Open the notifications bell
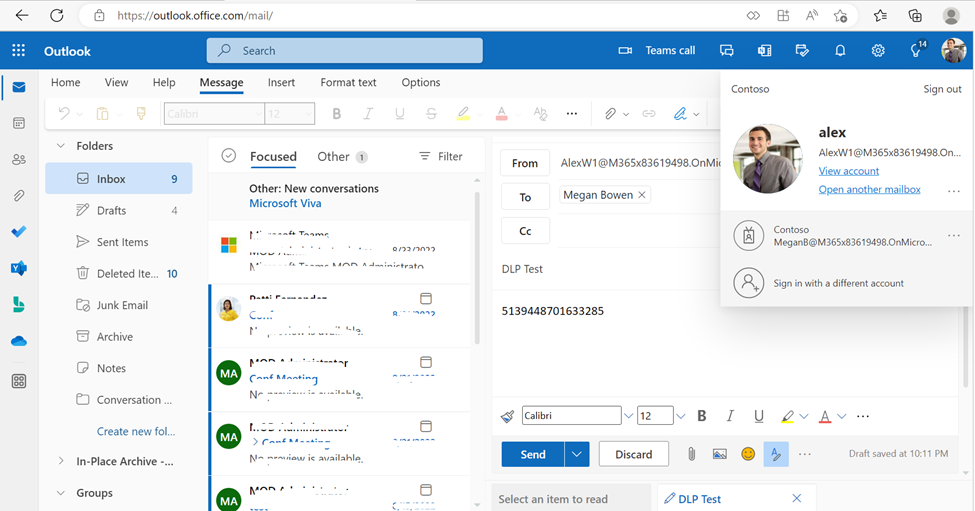975x511 pixels. click(x=840, y=51)
